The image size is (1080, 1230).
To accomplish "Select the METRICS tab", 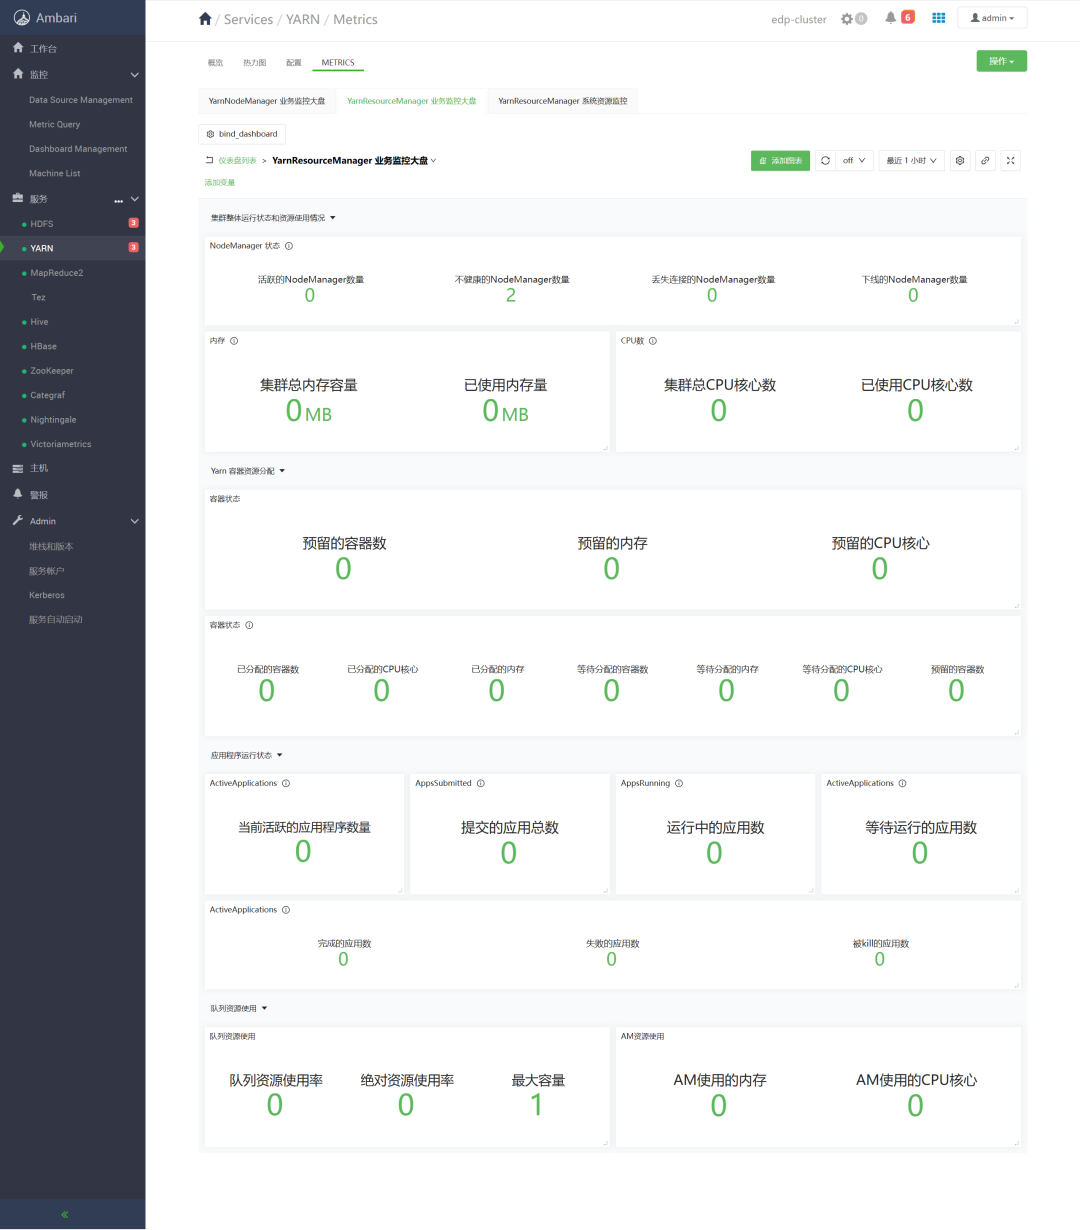I will (x=338, y=63).
